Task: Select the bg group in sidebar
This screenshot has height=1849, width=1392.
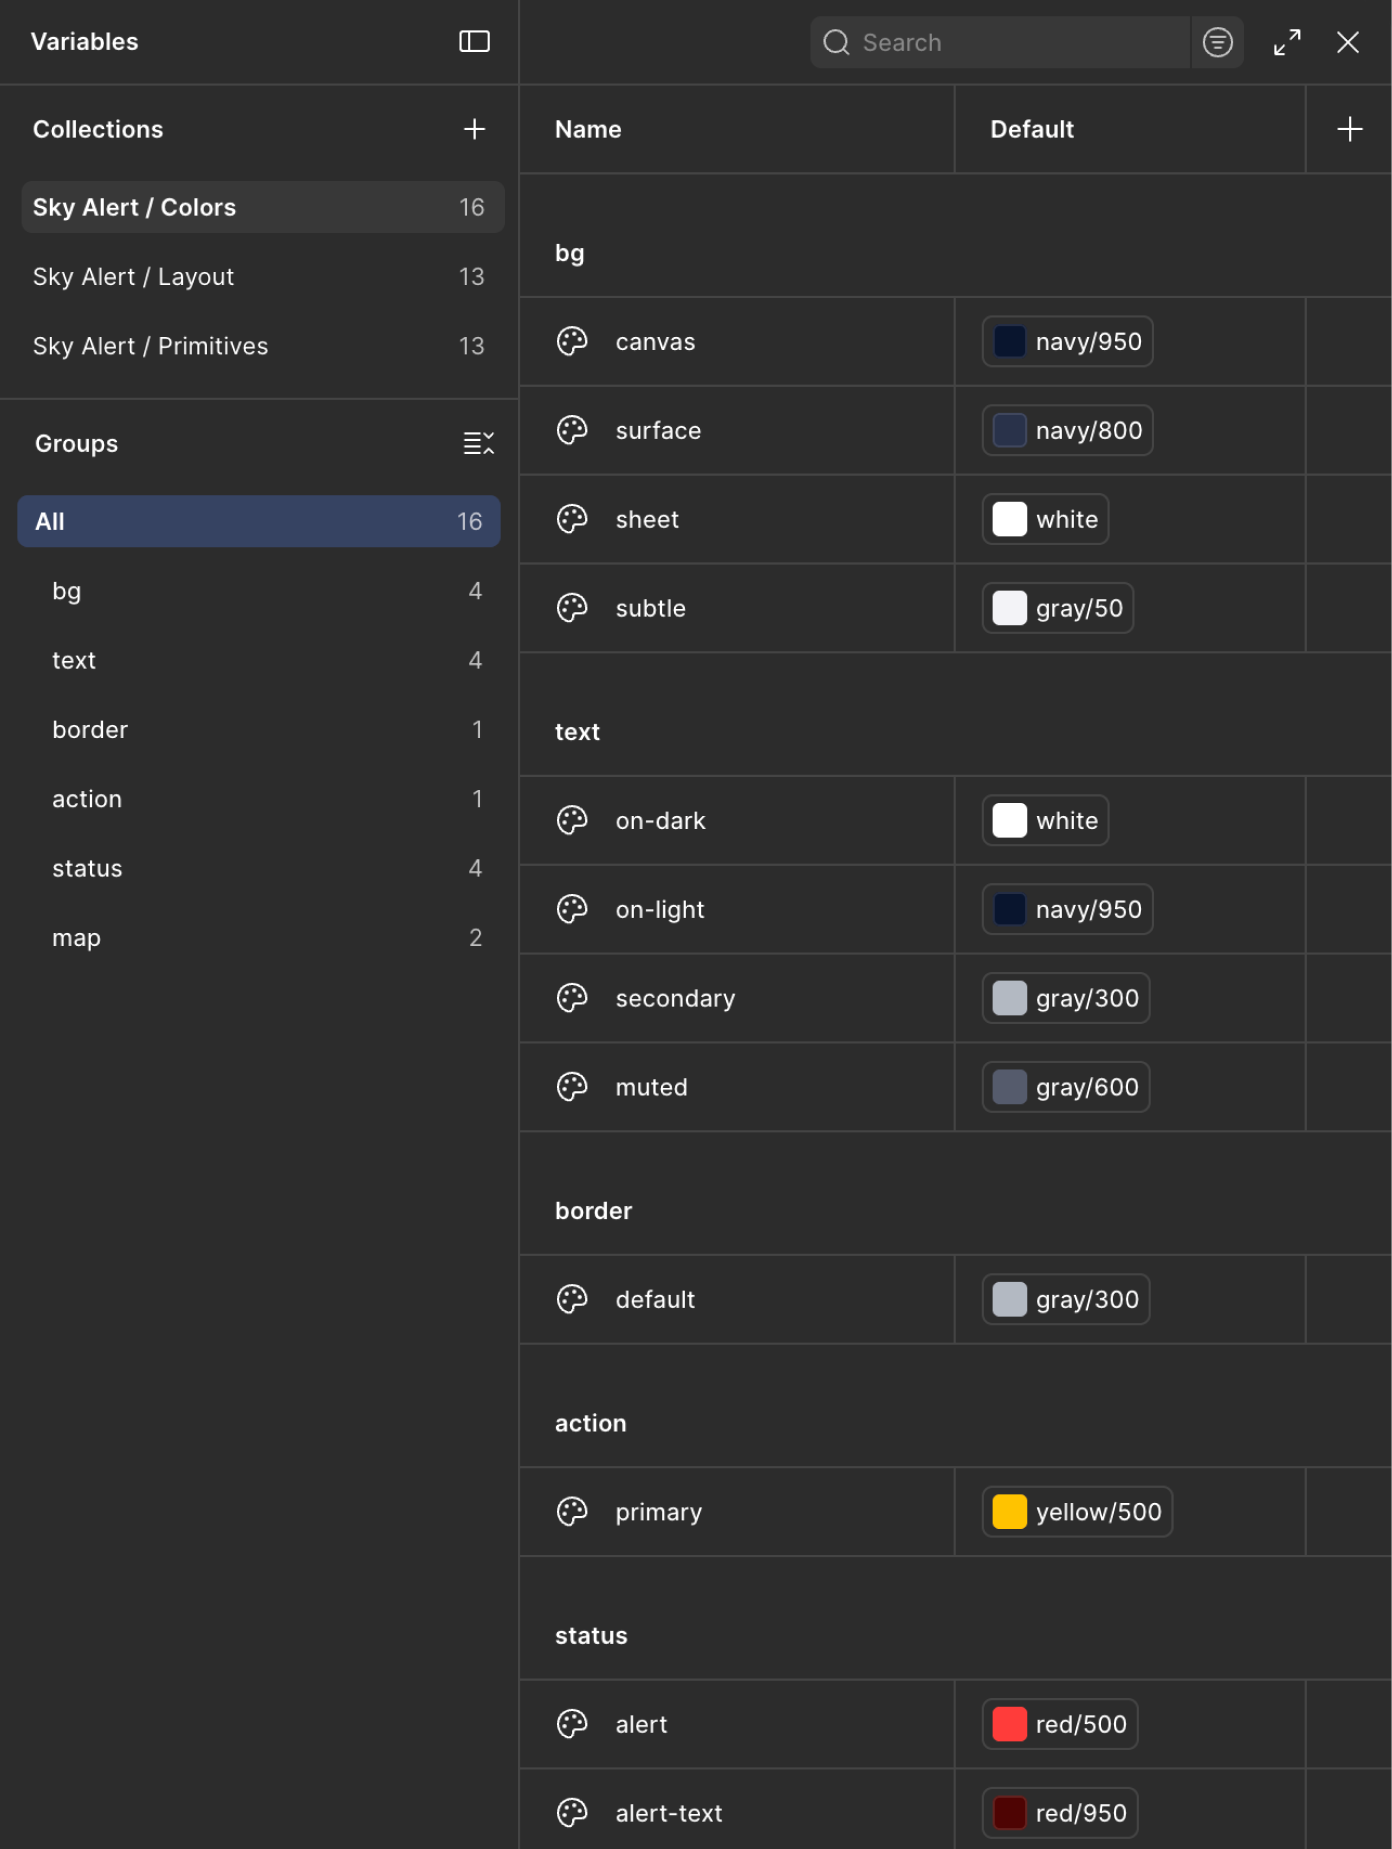Action: (259, 591)
